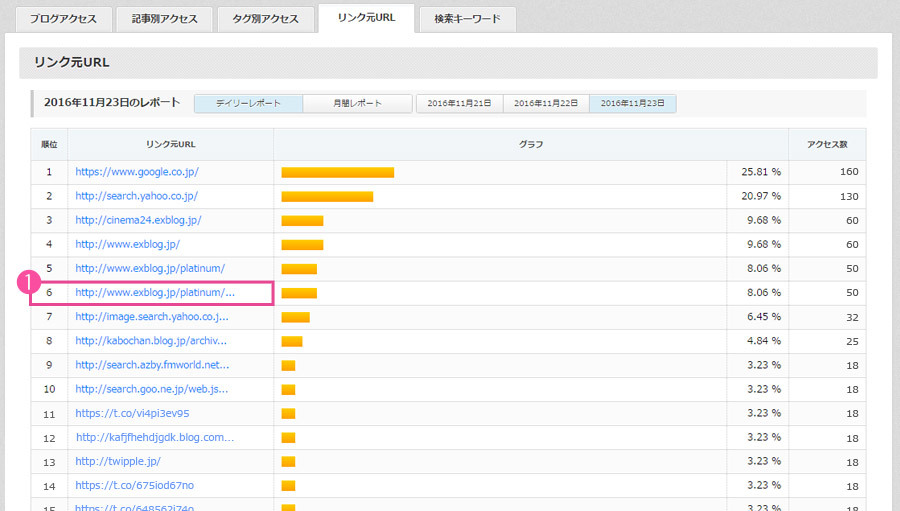Image resolution: width=900 pixels, height=511 pixels.
Task: Click the access count 130
Action: tap(849, 196)
